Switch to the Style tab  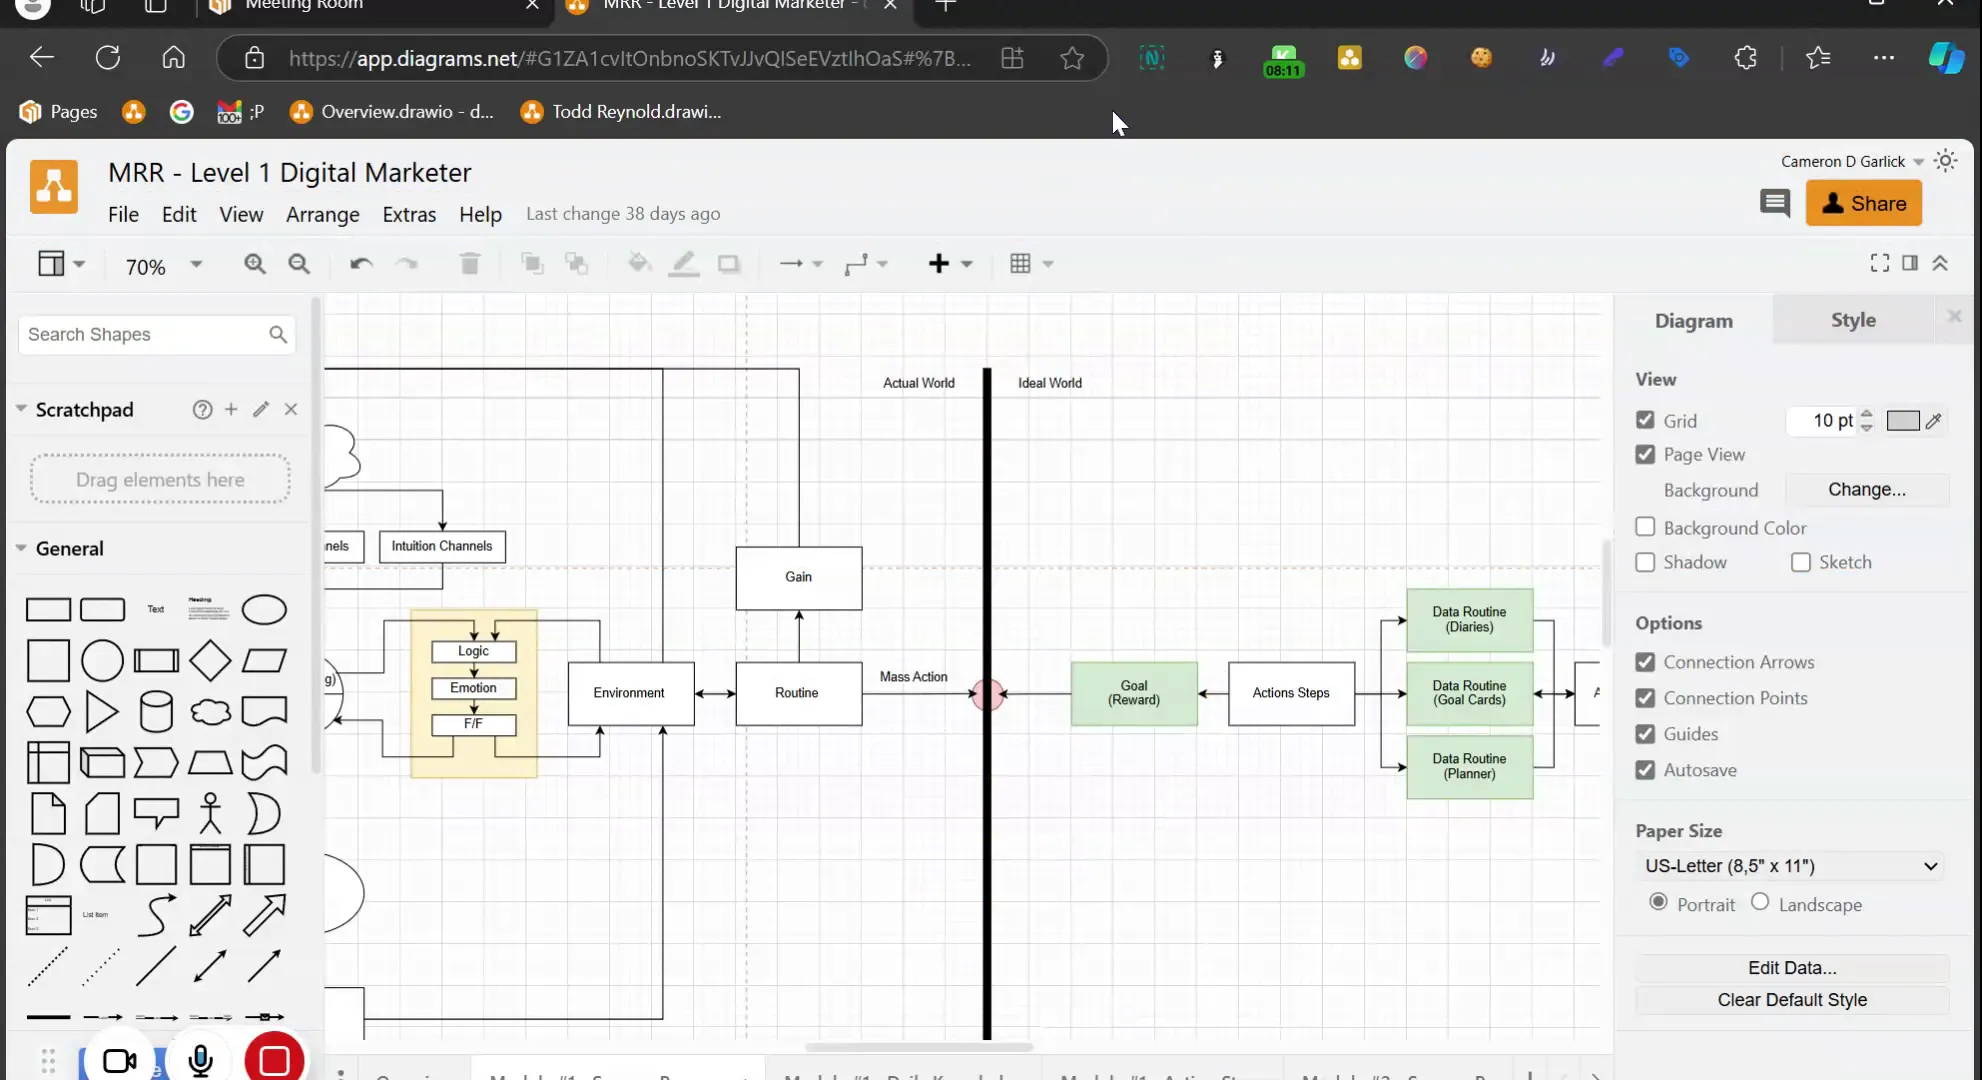coord(1853,320)
